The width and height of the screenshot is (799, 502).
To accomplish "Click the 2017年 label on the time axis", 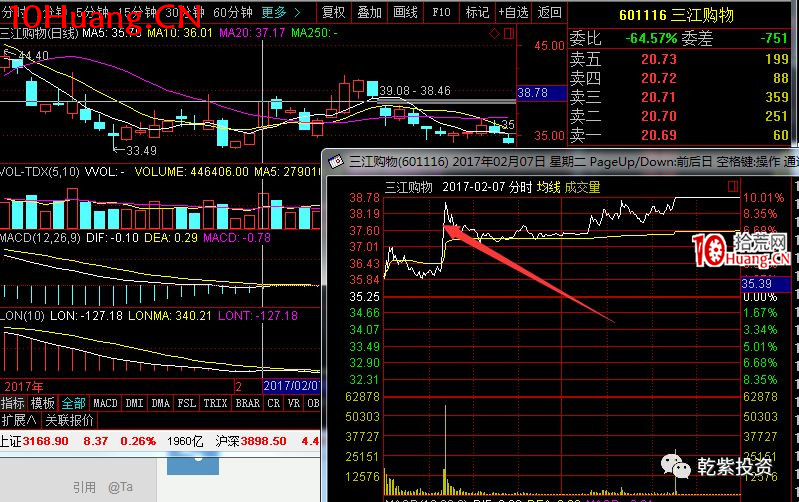I will pos(23,386).
